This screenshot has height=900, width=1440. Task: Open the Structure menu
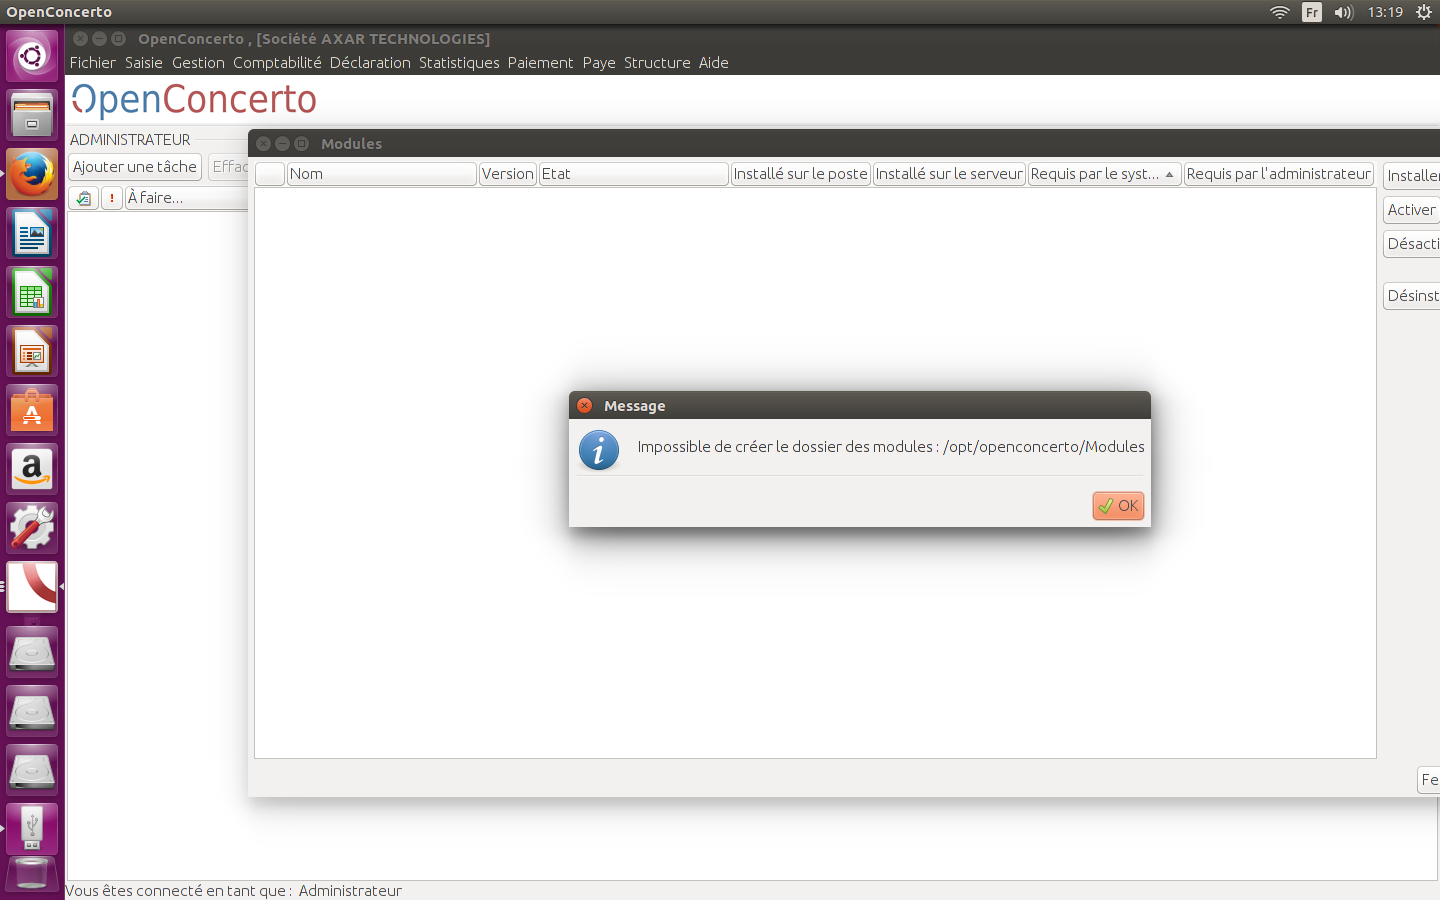[657, 62]
